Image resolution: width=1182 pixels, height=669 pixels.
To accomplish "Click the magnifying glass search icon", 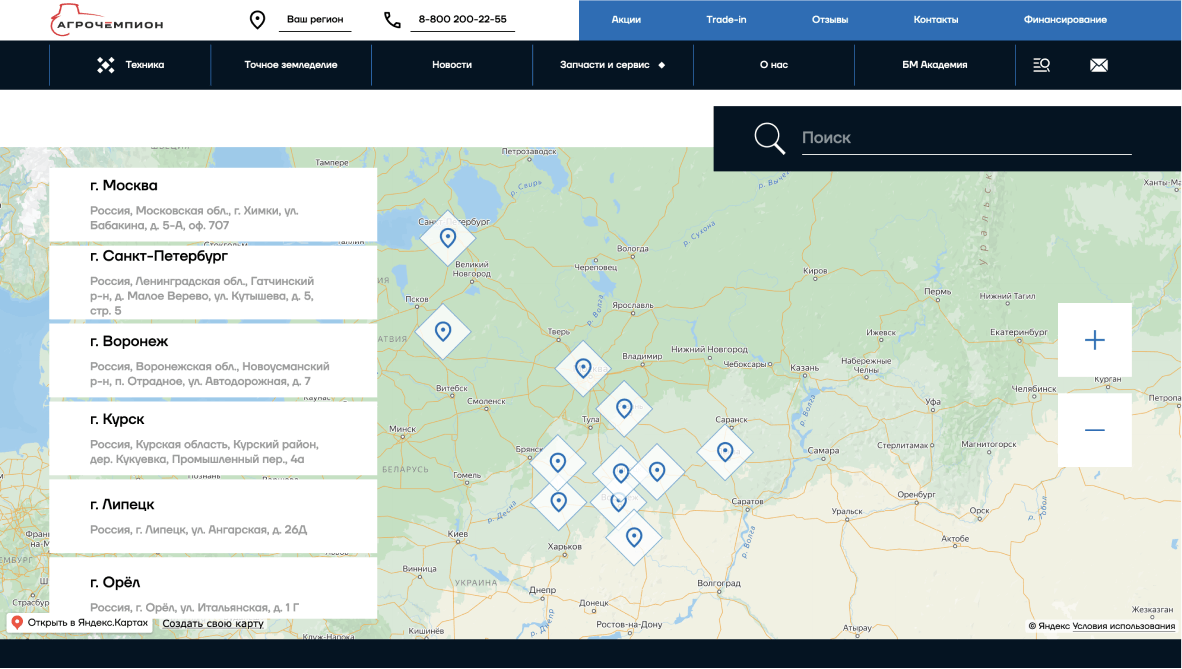I will click(769, 138).
